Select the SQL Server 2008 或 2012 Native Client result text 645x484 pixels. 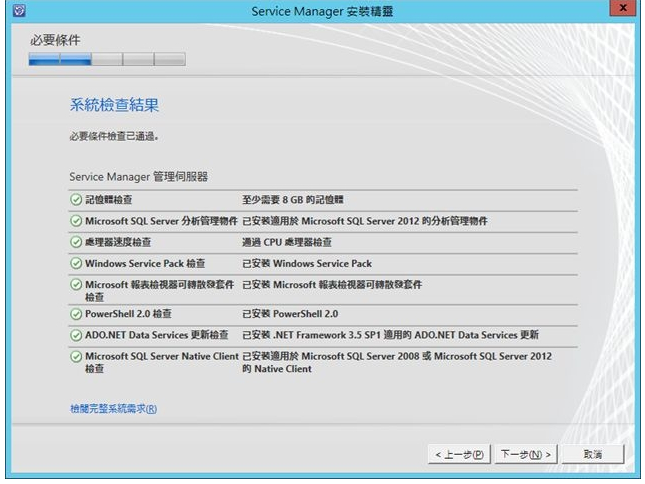coord(397,362)
